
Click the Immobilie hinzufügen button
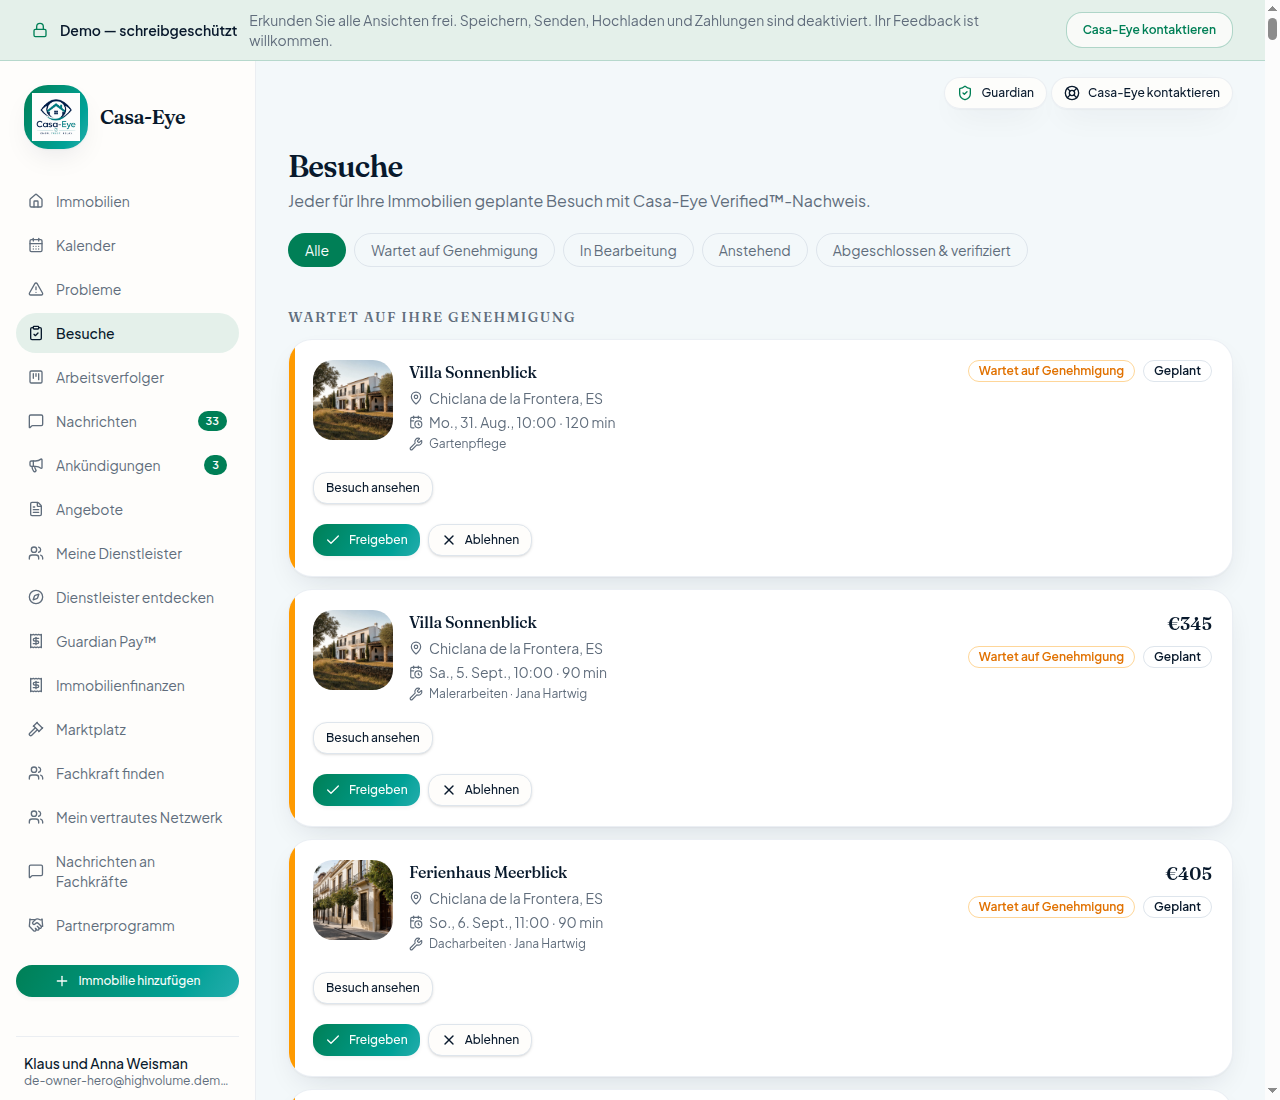coord(127,981)
